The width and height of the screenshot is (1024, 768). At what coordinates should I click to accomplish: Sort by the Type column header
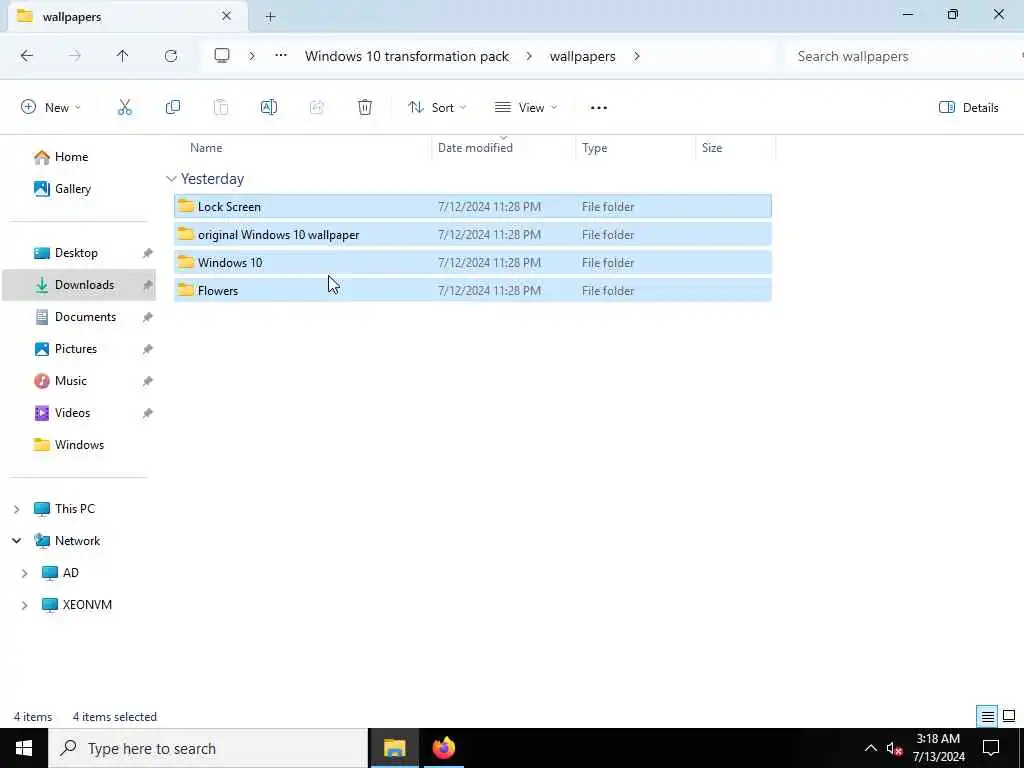pyautogui.click(x=594, y=148)
